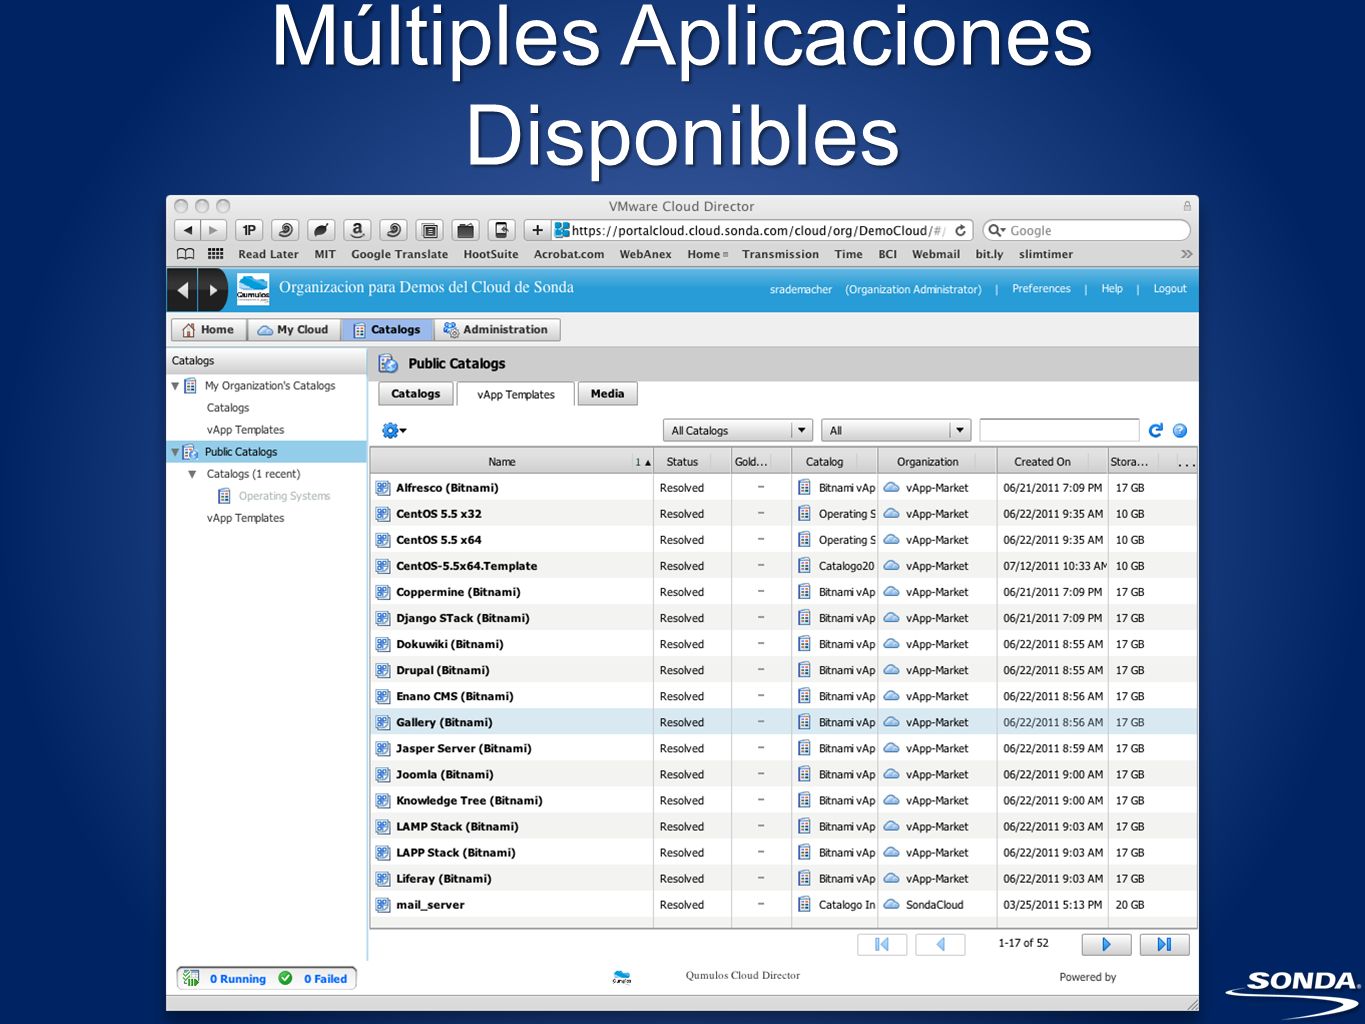Screen dimensions: 1365x1024
Task: Open the Google search engine dropdown
Action: [x=997, y=230]
